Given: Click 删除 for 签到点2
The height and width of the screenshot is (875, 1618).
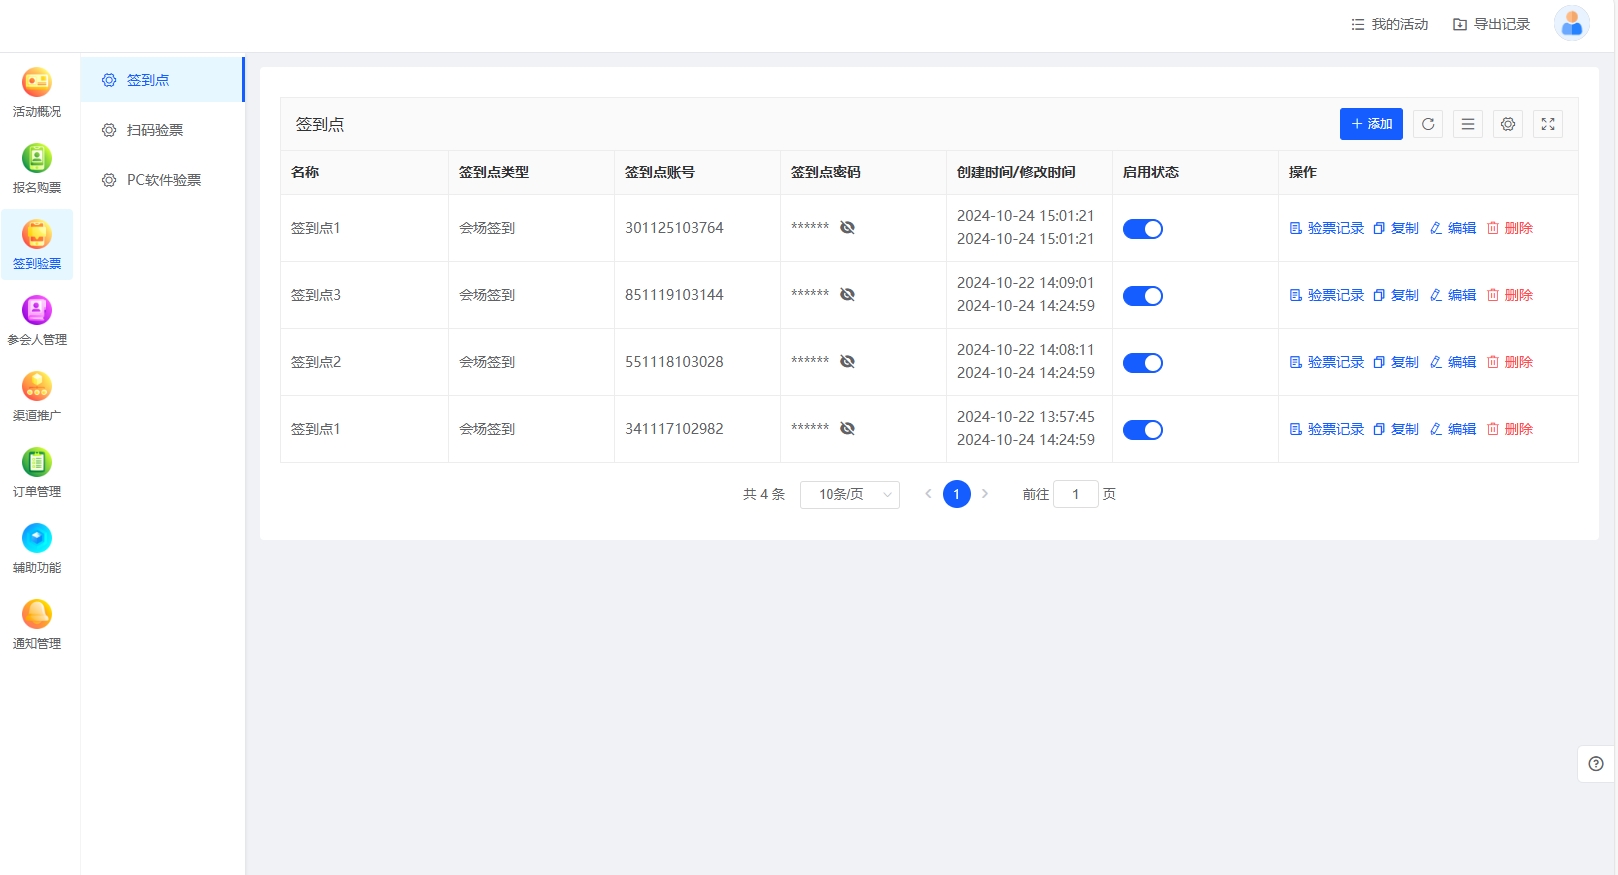Looking at the screenshot, I should pos(1510,362).
